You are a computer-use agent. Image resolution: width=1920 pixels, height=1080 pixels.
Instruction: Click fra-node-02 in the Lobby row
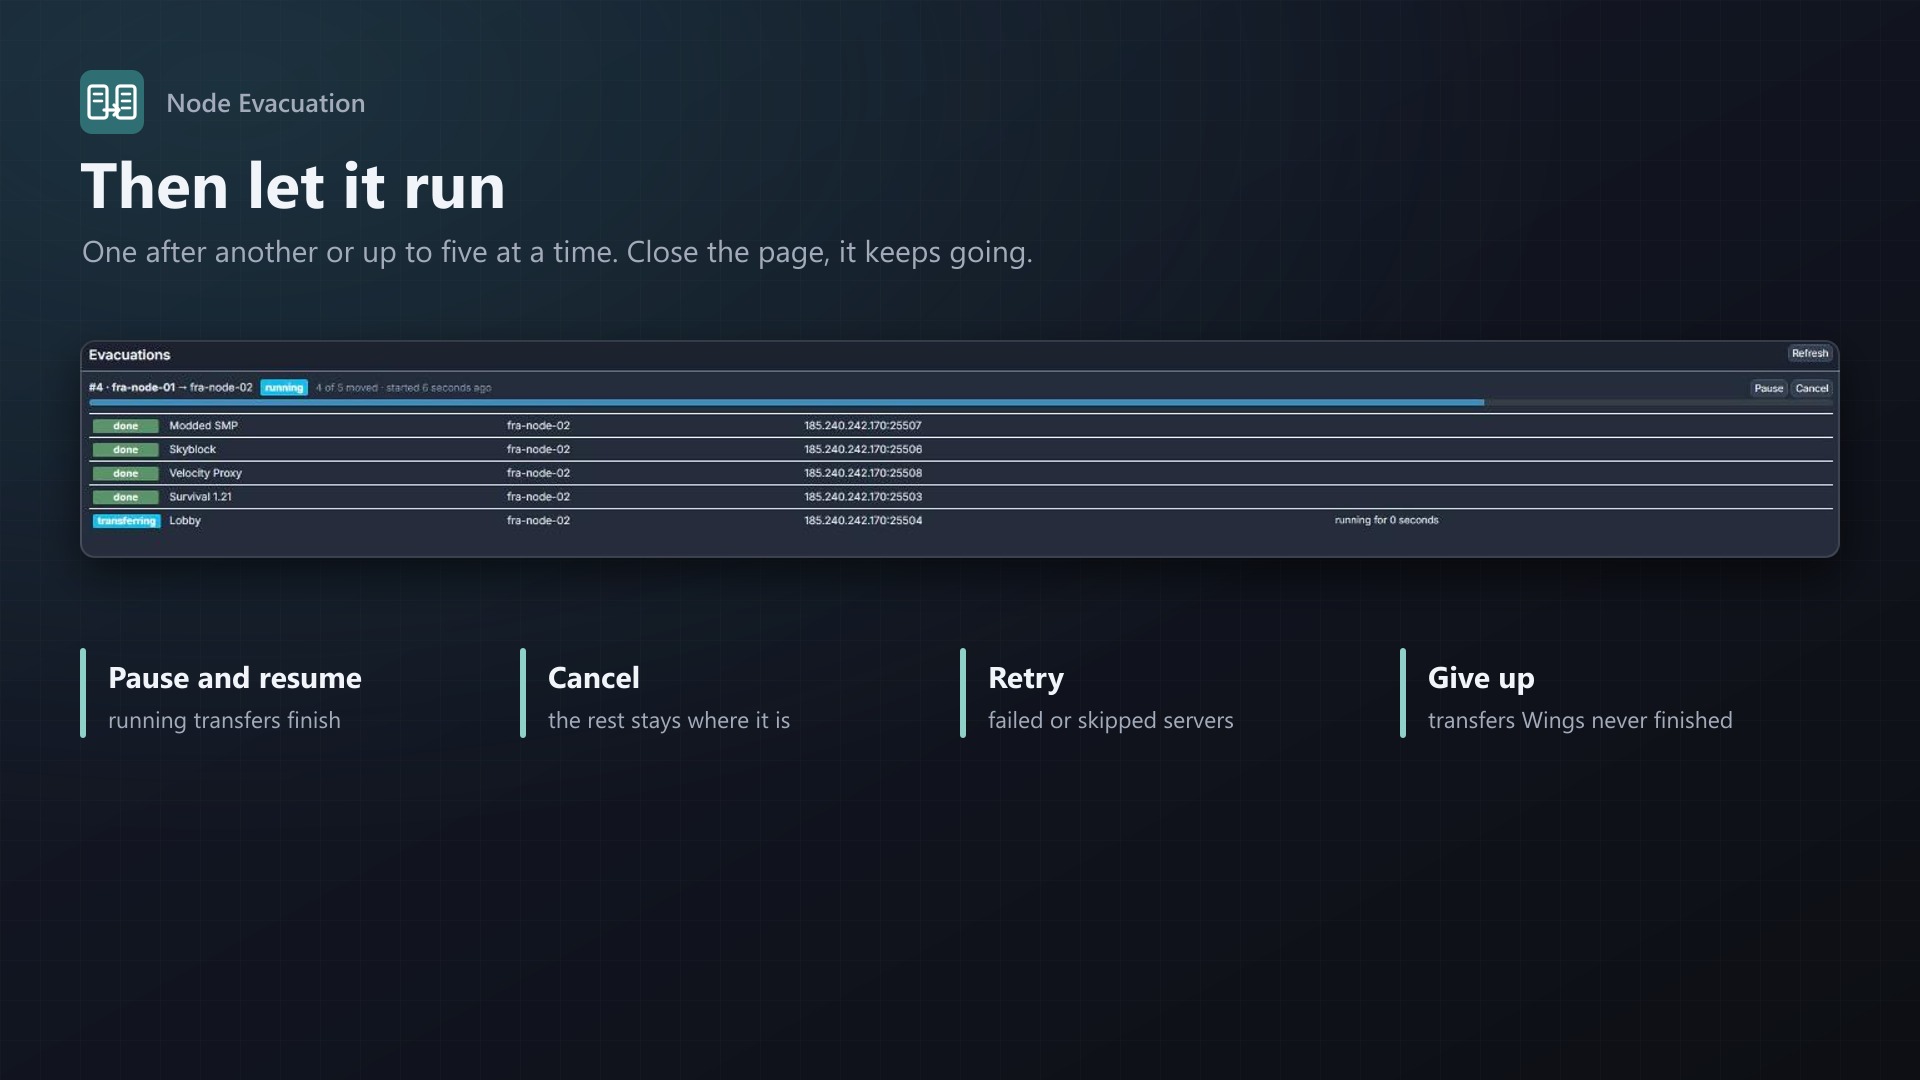[538, 521]
